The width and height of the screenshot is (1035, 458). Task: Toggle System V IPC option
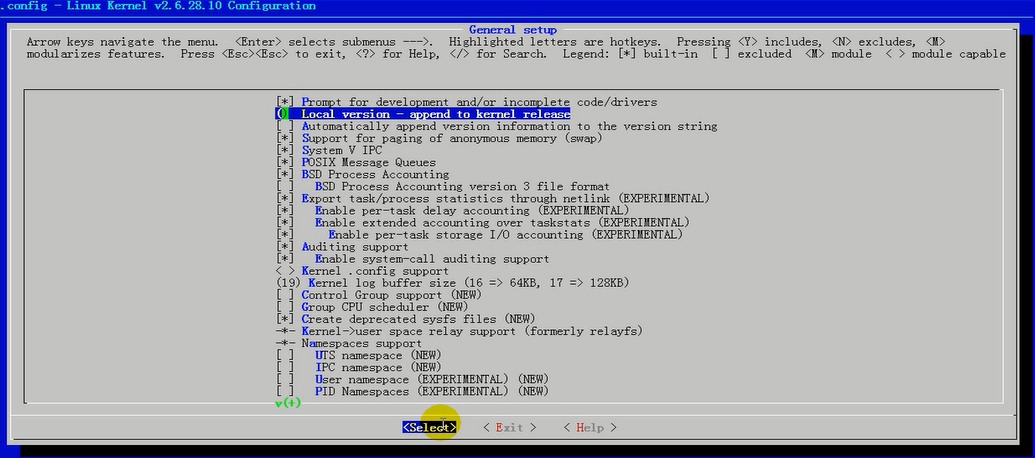(x=329, y=150)
